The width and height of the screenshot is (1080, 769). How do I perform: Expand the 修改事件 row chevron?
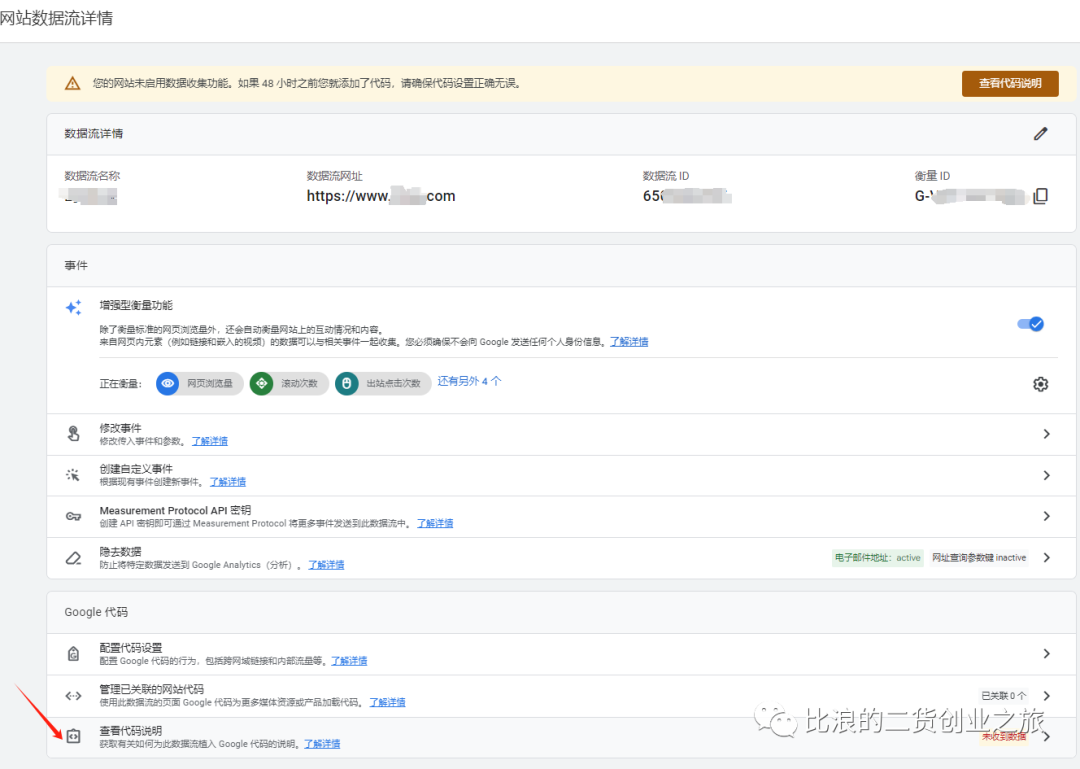click(1046, 434)
